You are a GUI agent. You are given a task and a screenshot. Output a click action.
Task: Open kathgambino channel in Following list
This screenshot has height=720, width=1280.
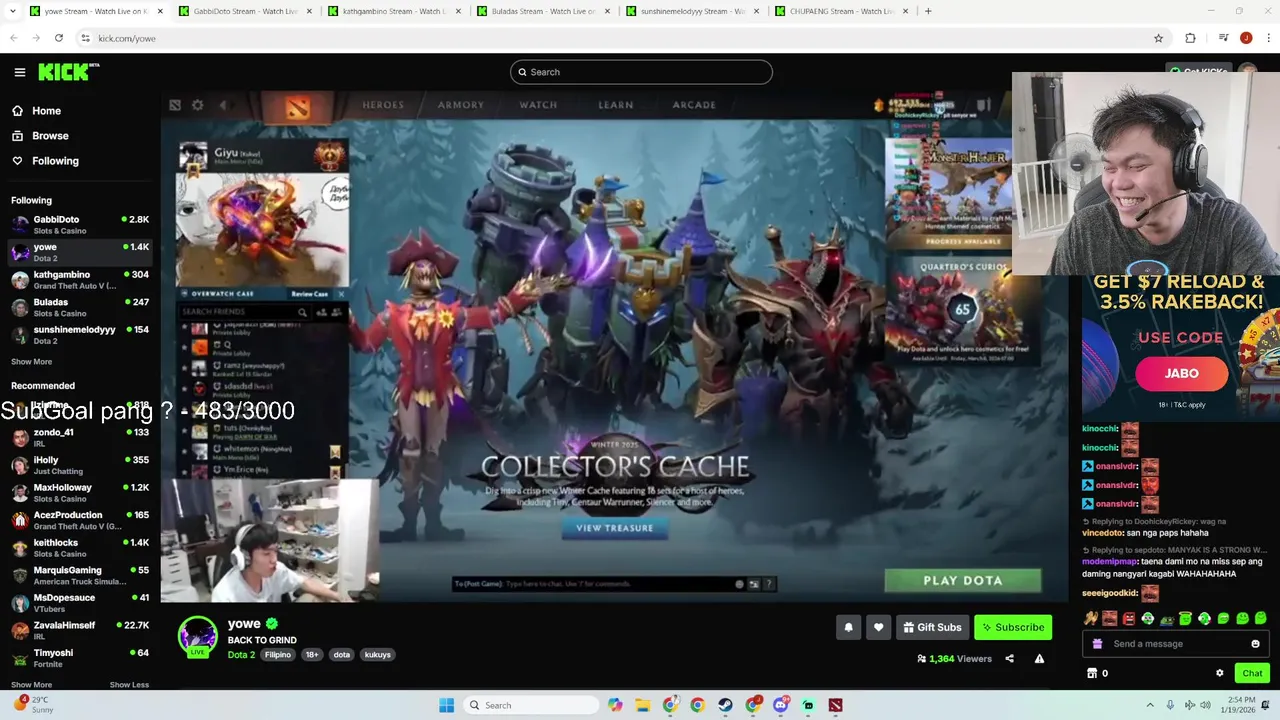(80, 280)
